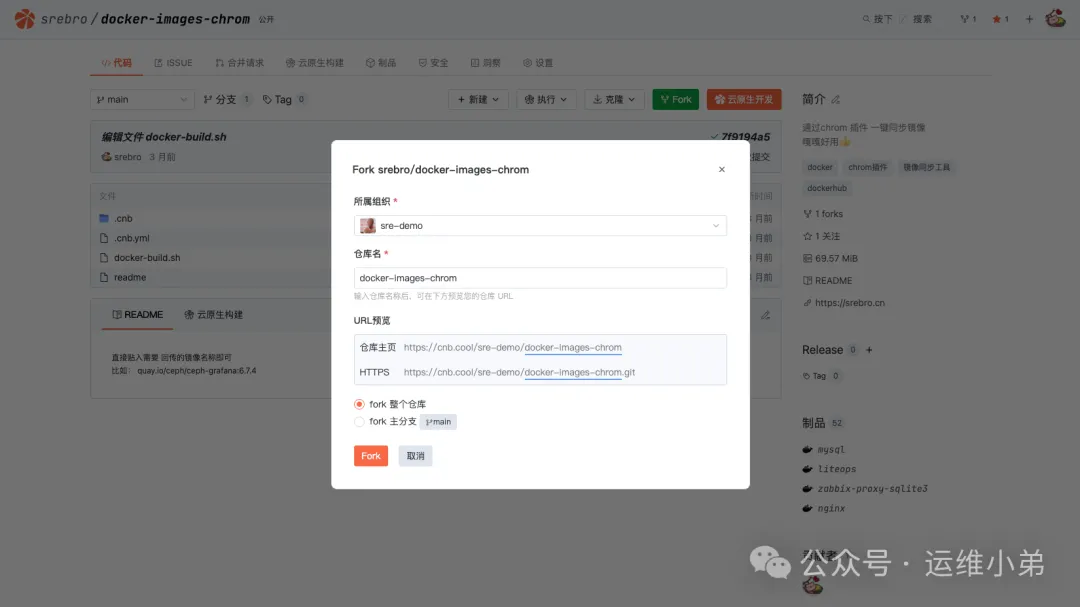Click the contributor avatar at bottom right
Viewport: 1080px width, 607px height.
(813, 586)
